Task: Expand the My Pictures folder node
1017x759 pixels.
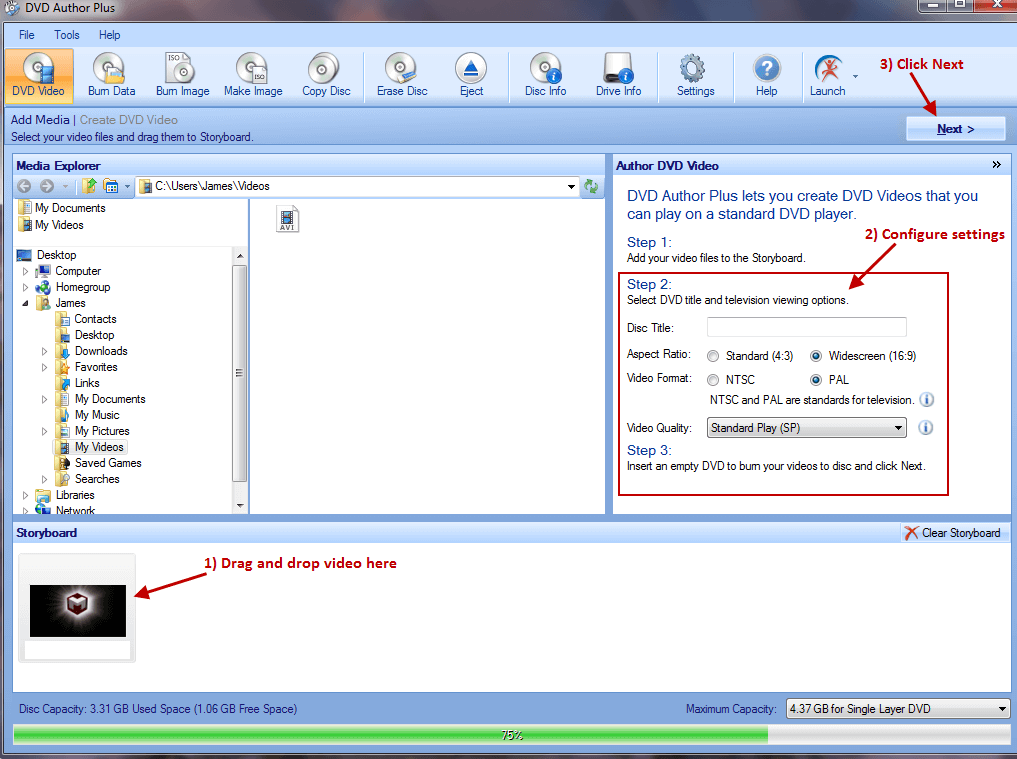Action: point(44,431)
